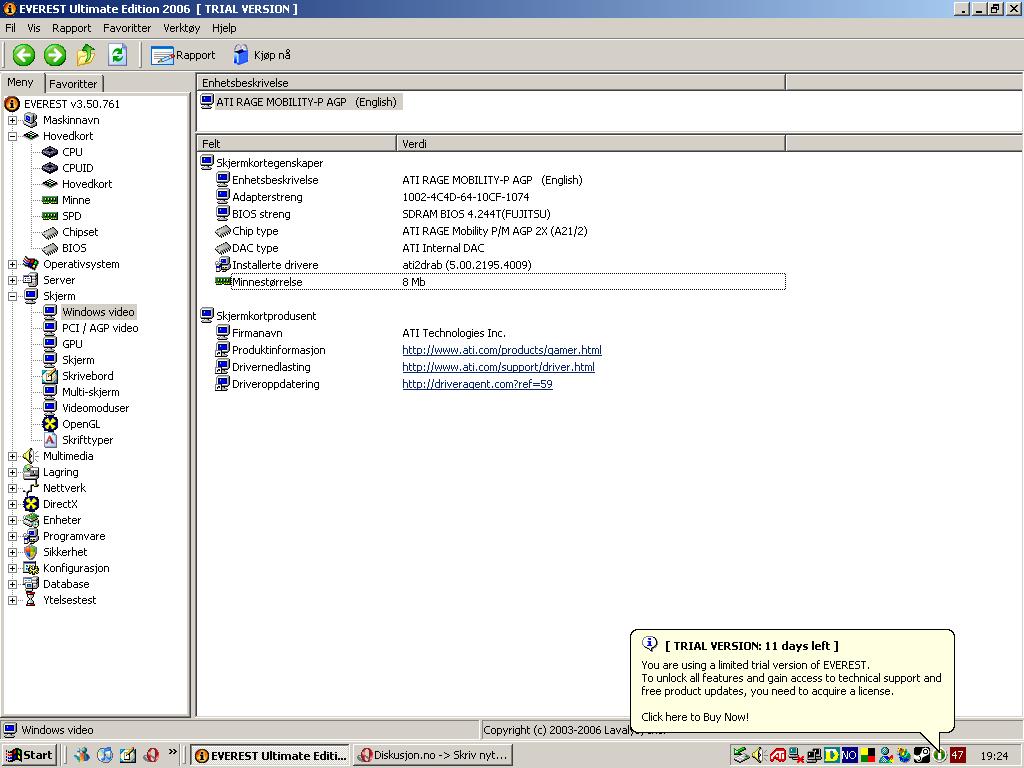This screenshot has height=768, width=1024.
Task: Open the ATI gamer.html product link
Action: 502,350
